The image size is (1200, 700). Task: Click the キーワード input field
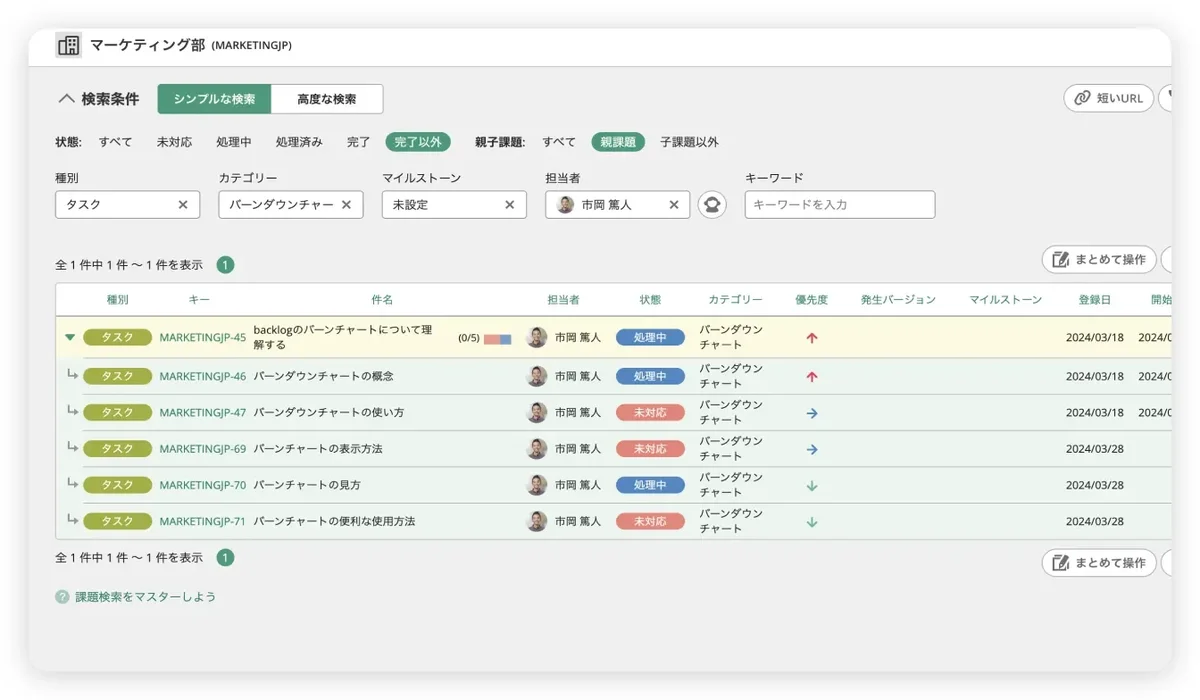pos(840,204)
